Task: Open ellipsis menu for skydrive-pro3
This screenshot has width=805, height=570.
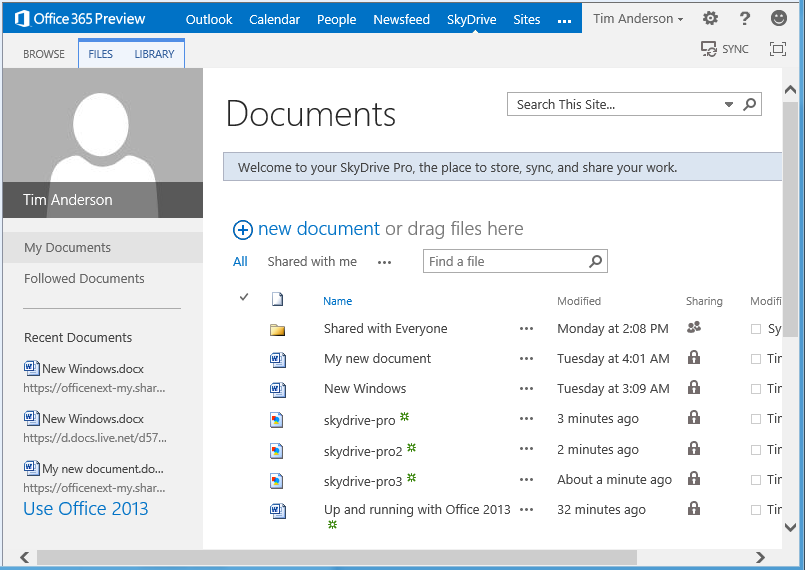Action: click(526, 480)
